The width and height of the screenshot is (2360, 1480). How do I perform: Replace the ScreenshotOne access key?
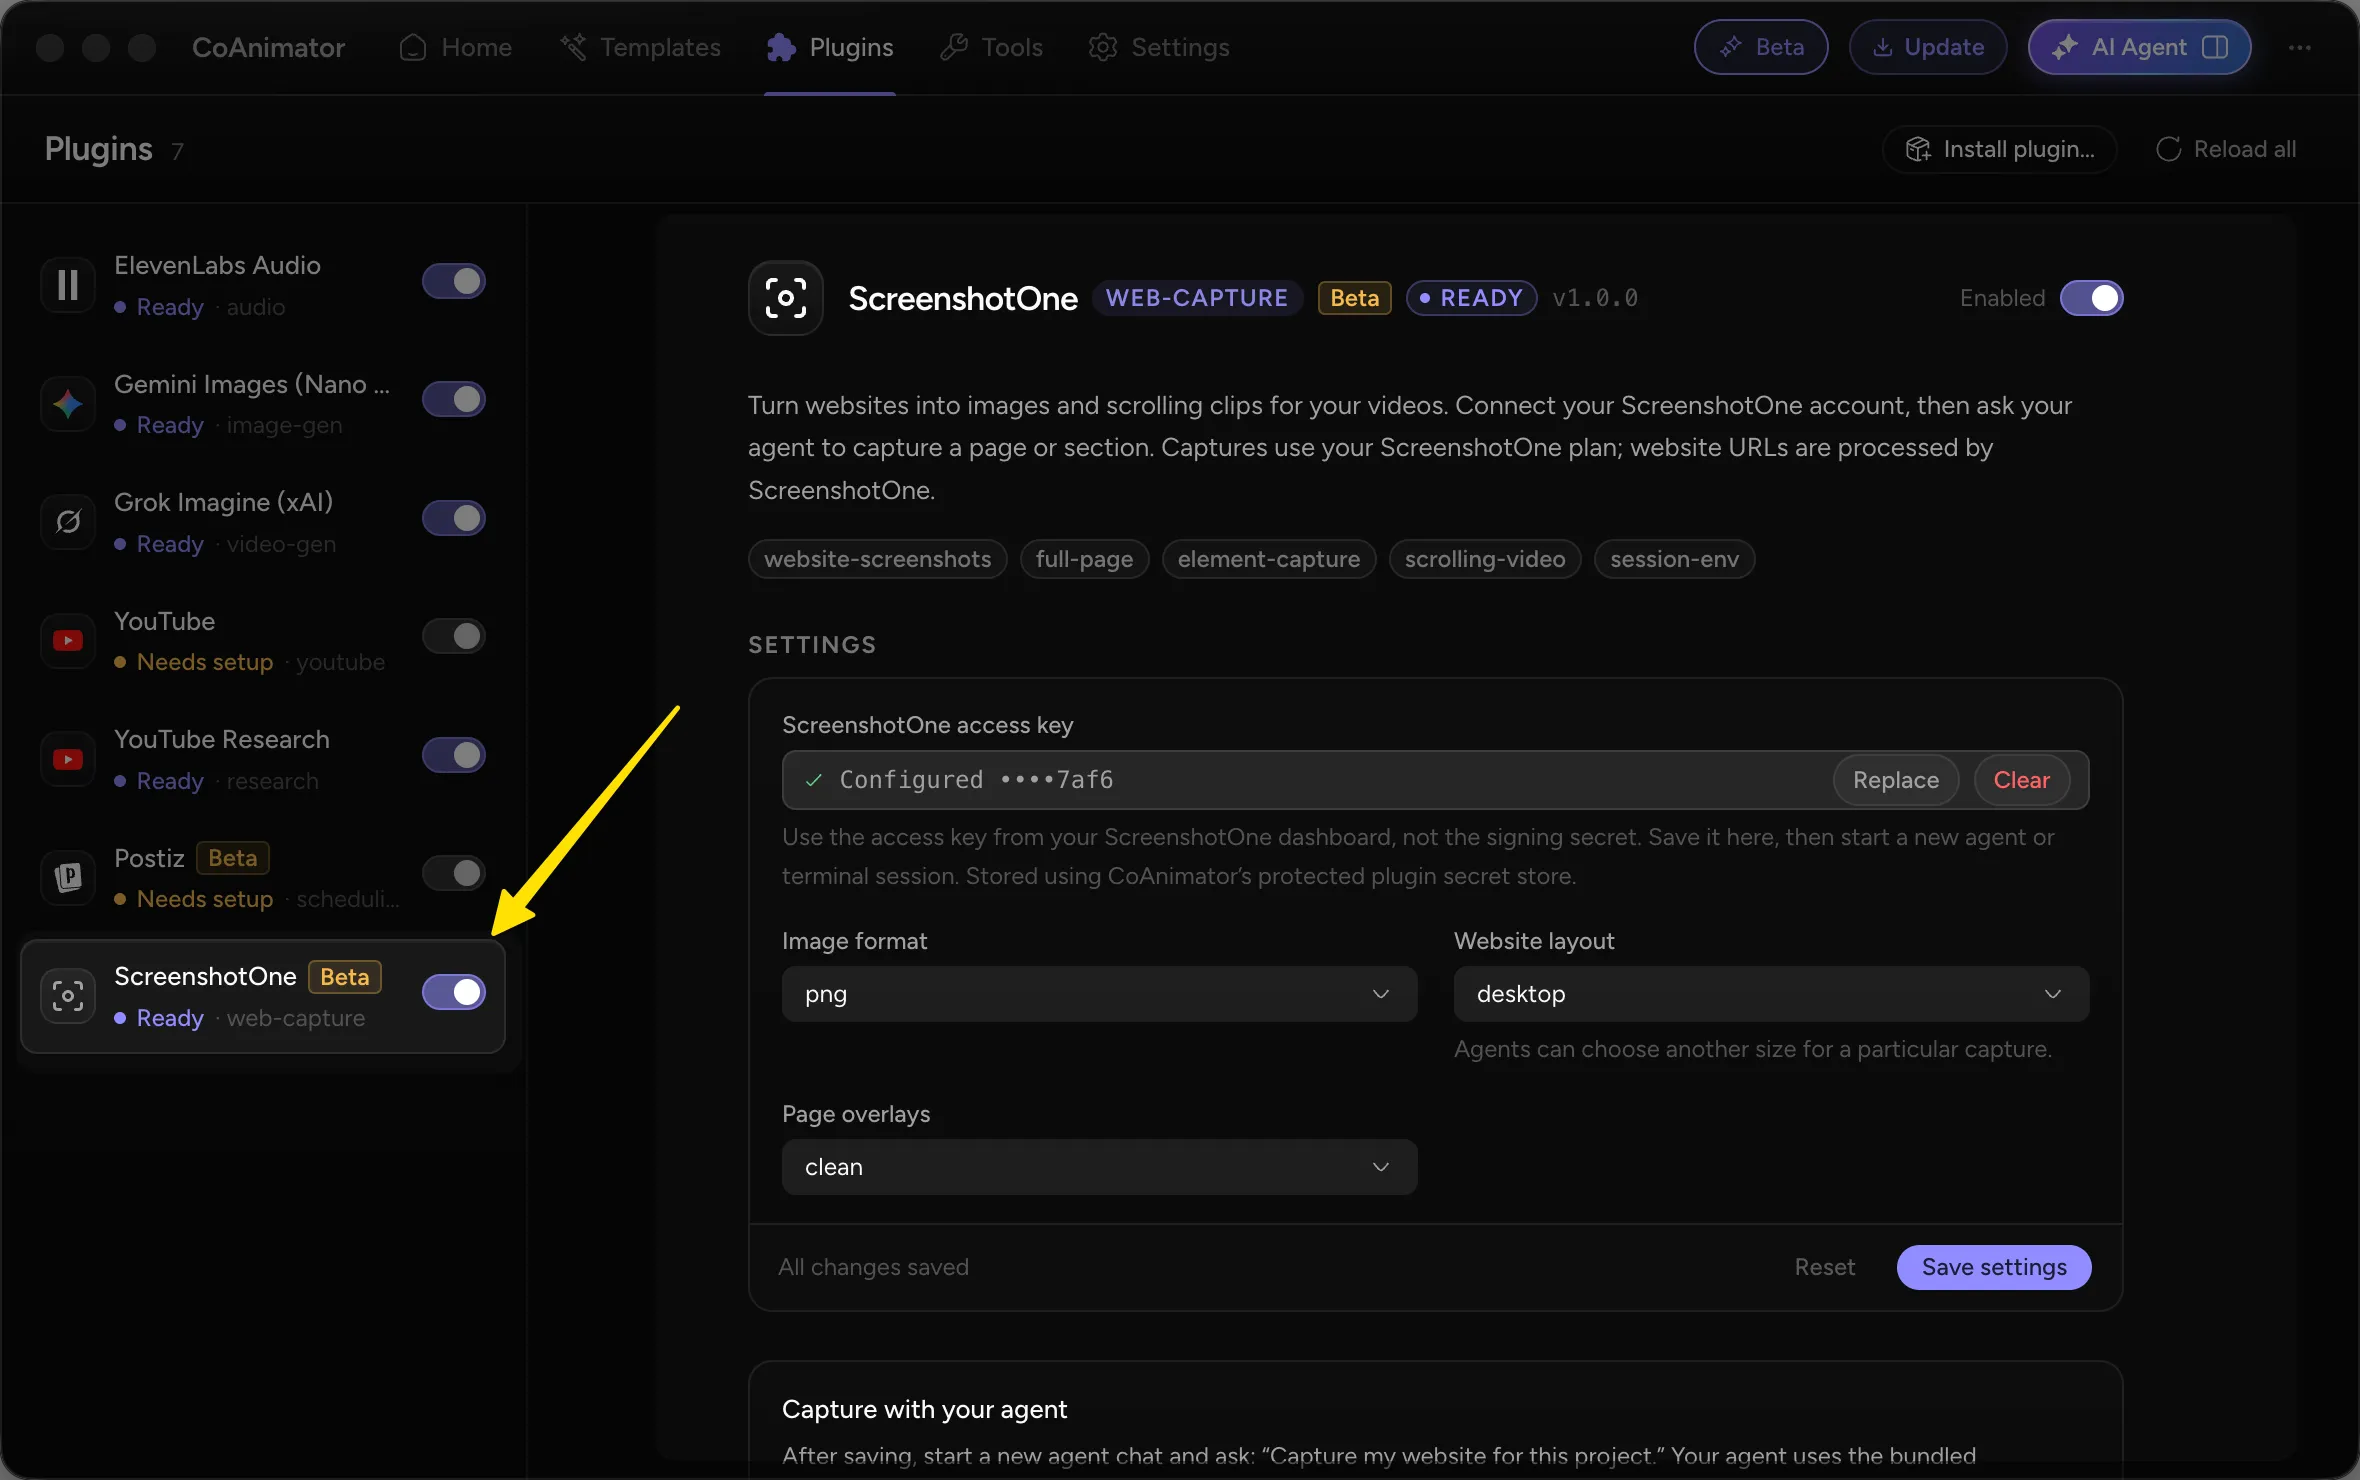[1896, 780]
